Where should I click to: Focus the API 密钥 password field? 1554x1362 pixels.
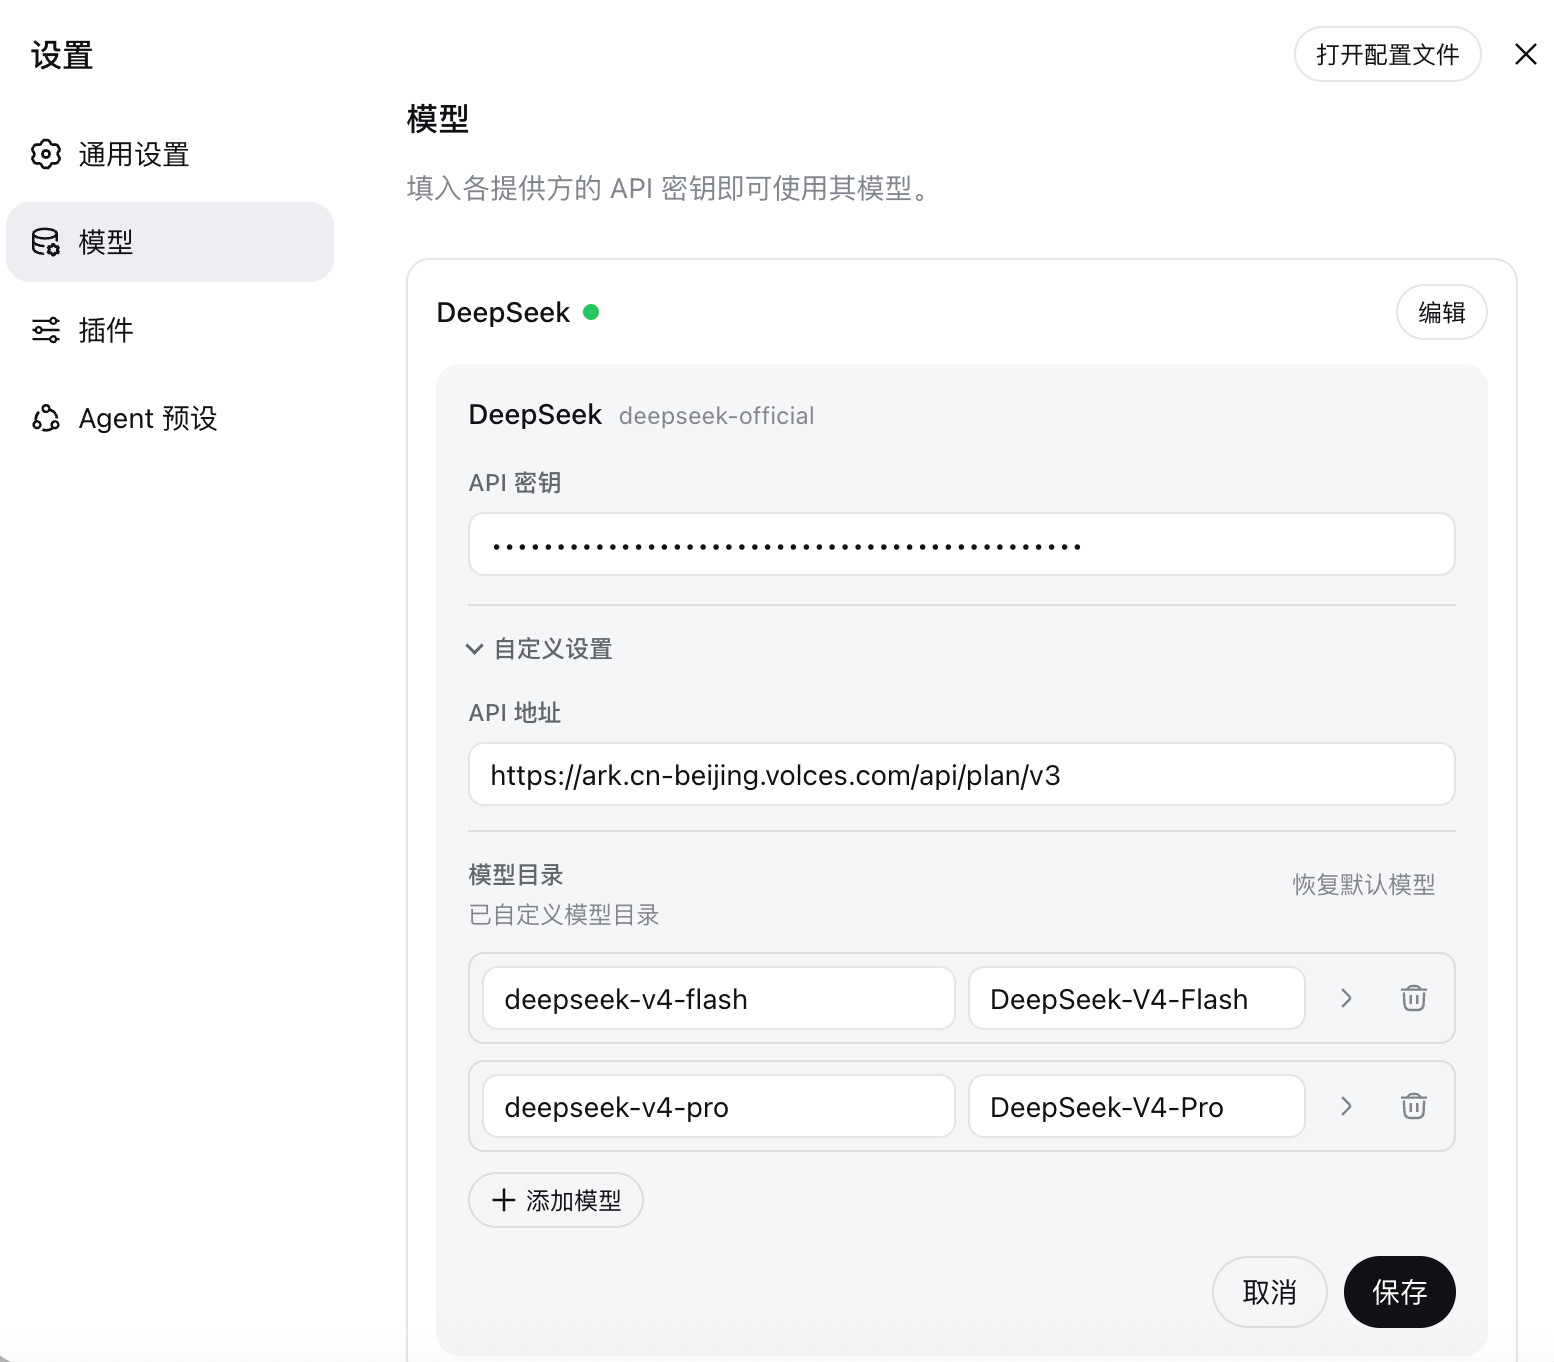pyautogui.click(x=962, y=544)
